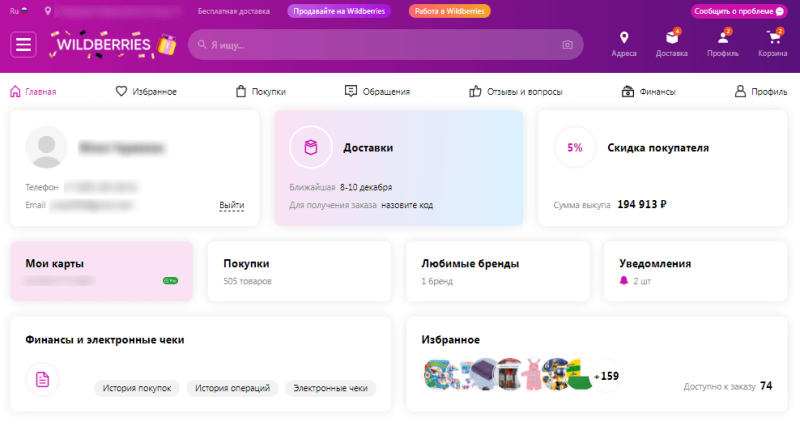Open the Любимые бренды card

(x=498, y=271)
